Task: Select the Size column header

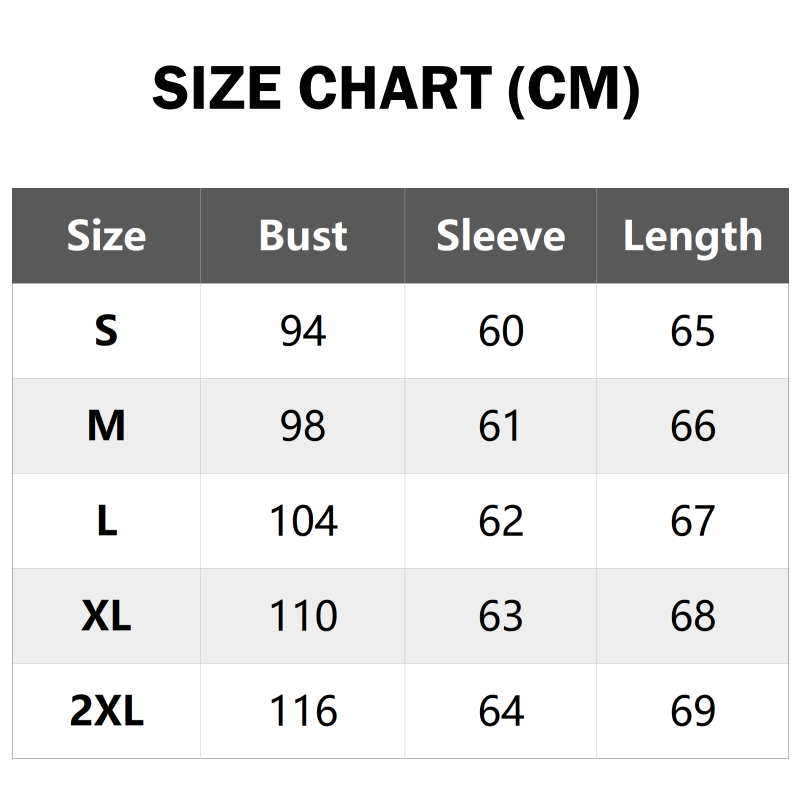Action: [x=106, y=236]
